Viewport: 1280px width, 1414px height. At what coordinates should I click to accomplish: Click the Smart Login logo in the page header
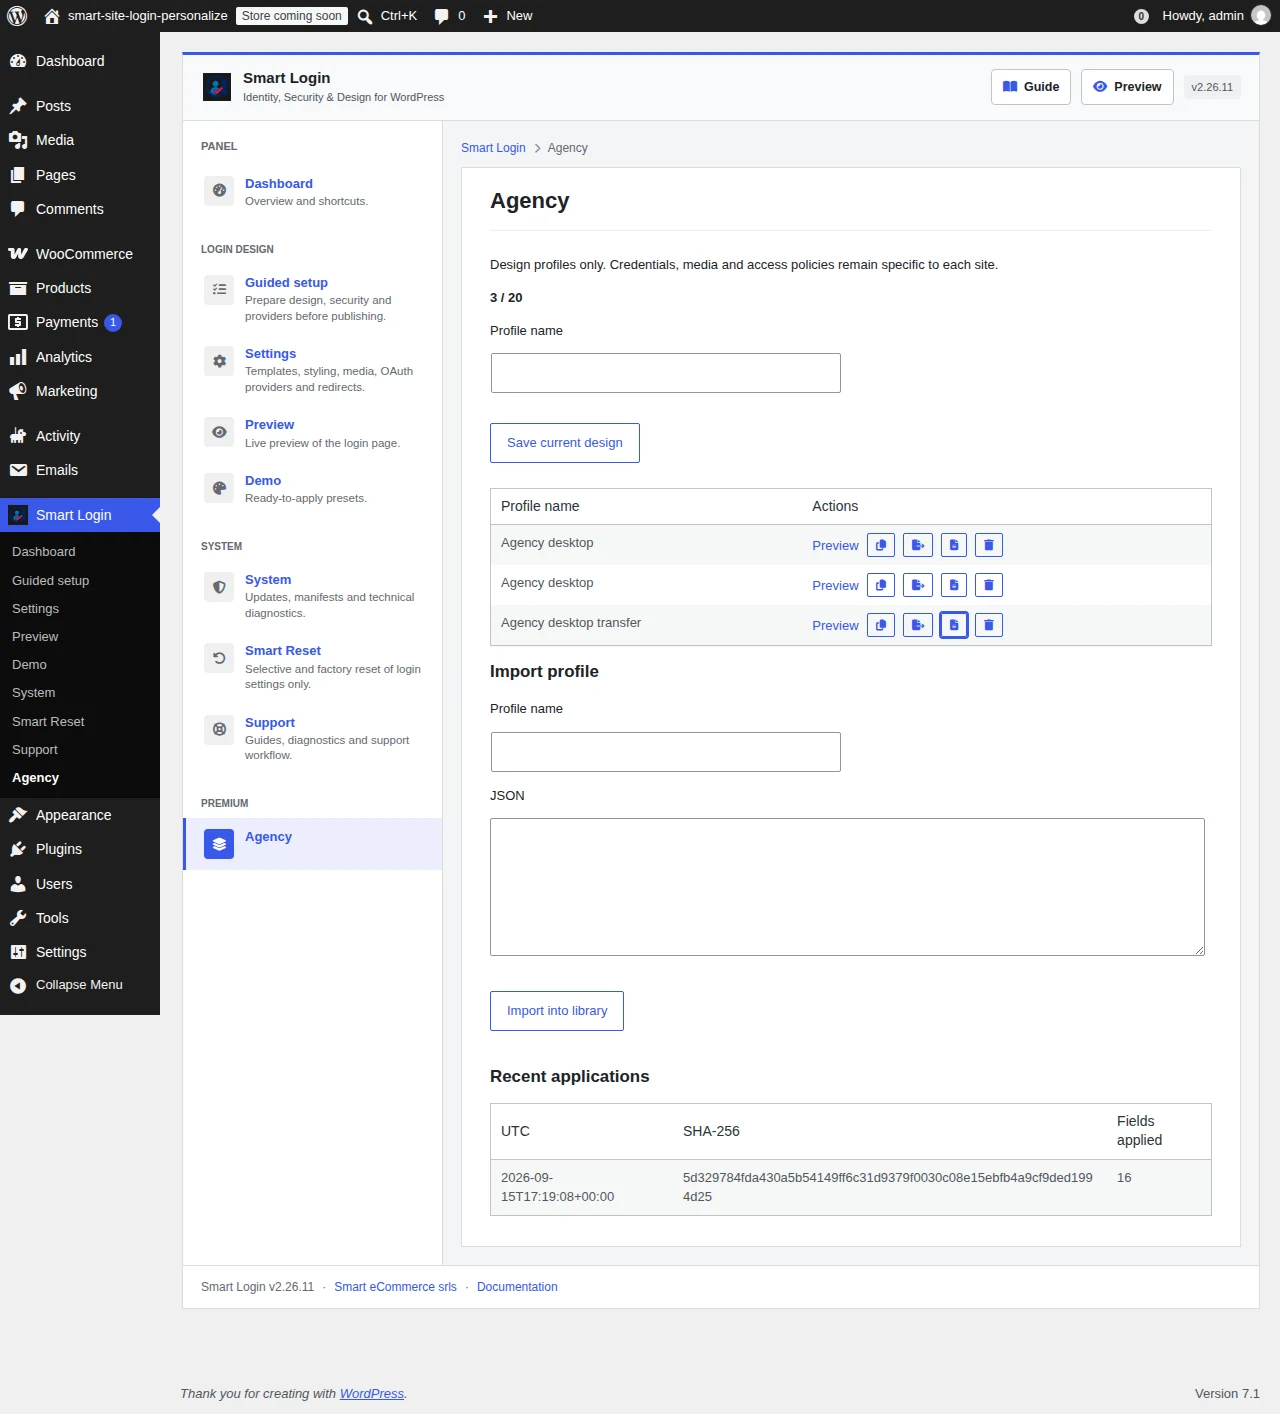pyautogui.click(x=217, y=87)
